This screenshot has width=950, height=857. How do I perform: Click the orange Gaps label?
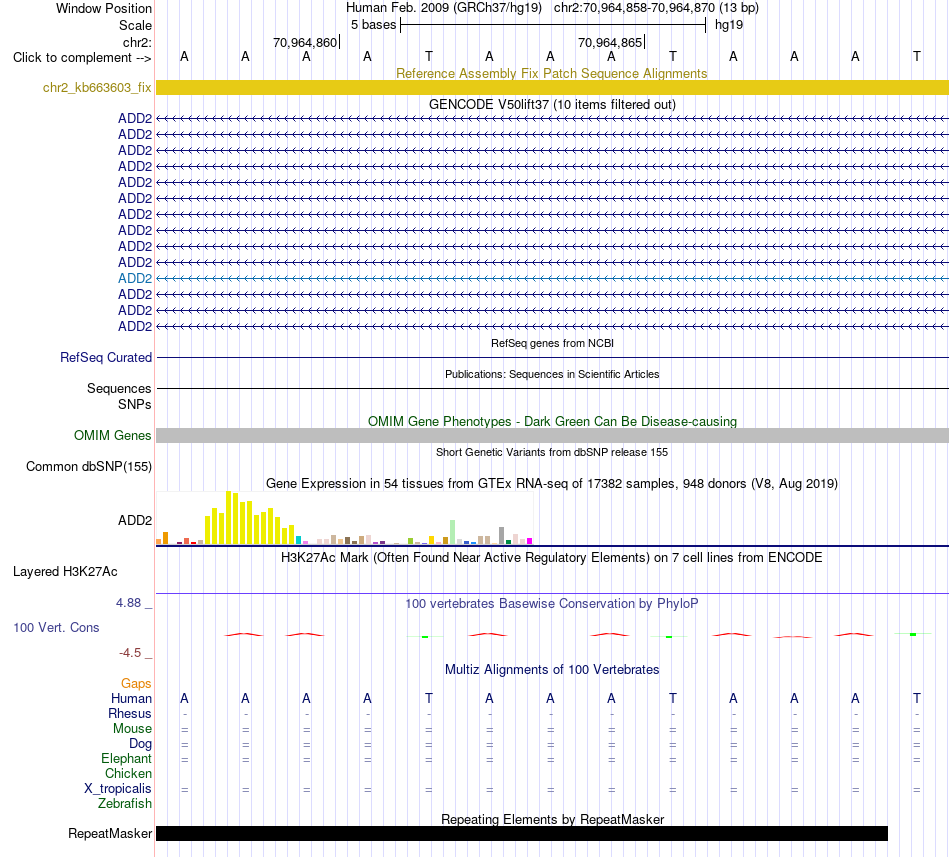pyautogui.click(x=136, y=683)
